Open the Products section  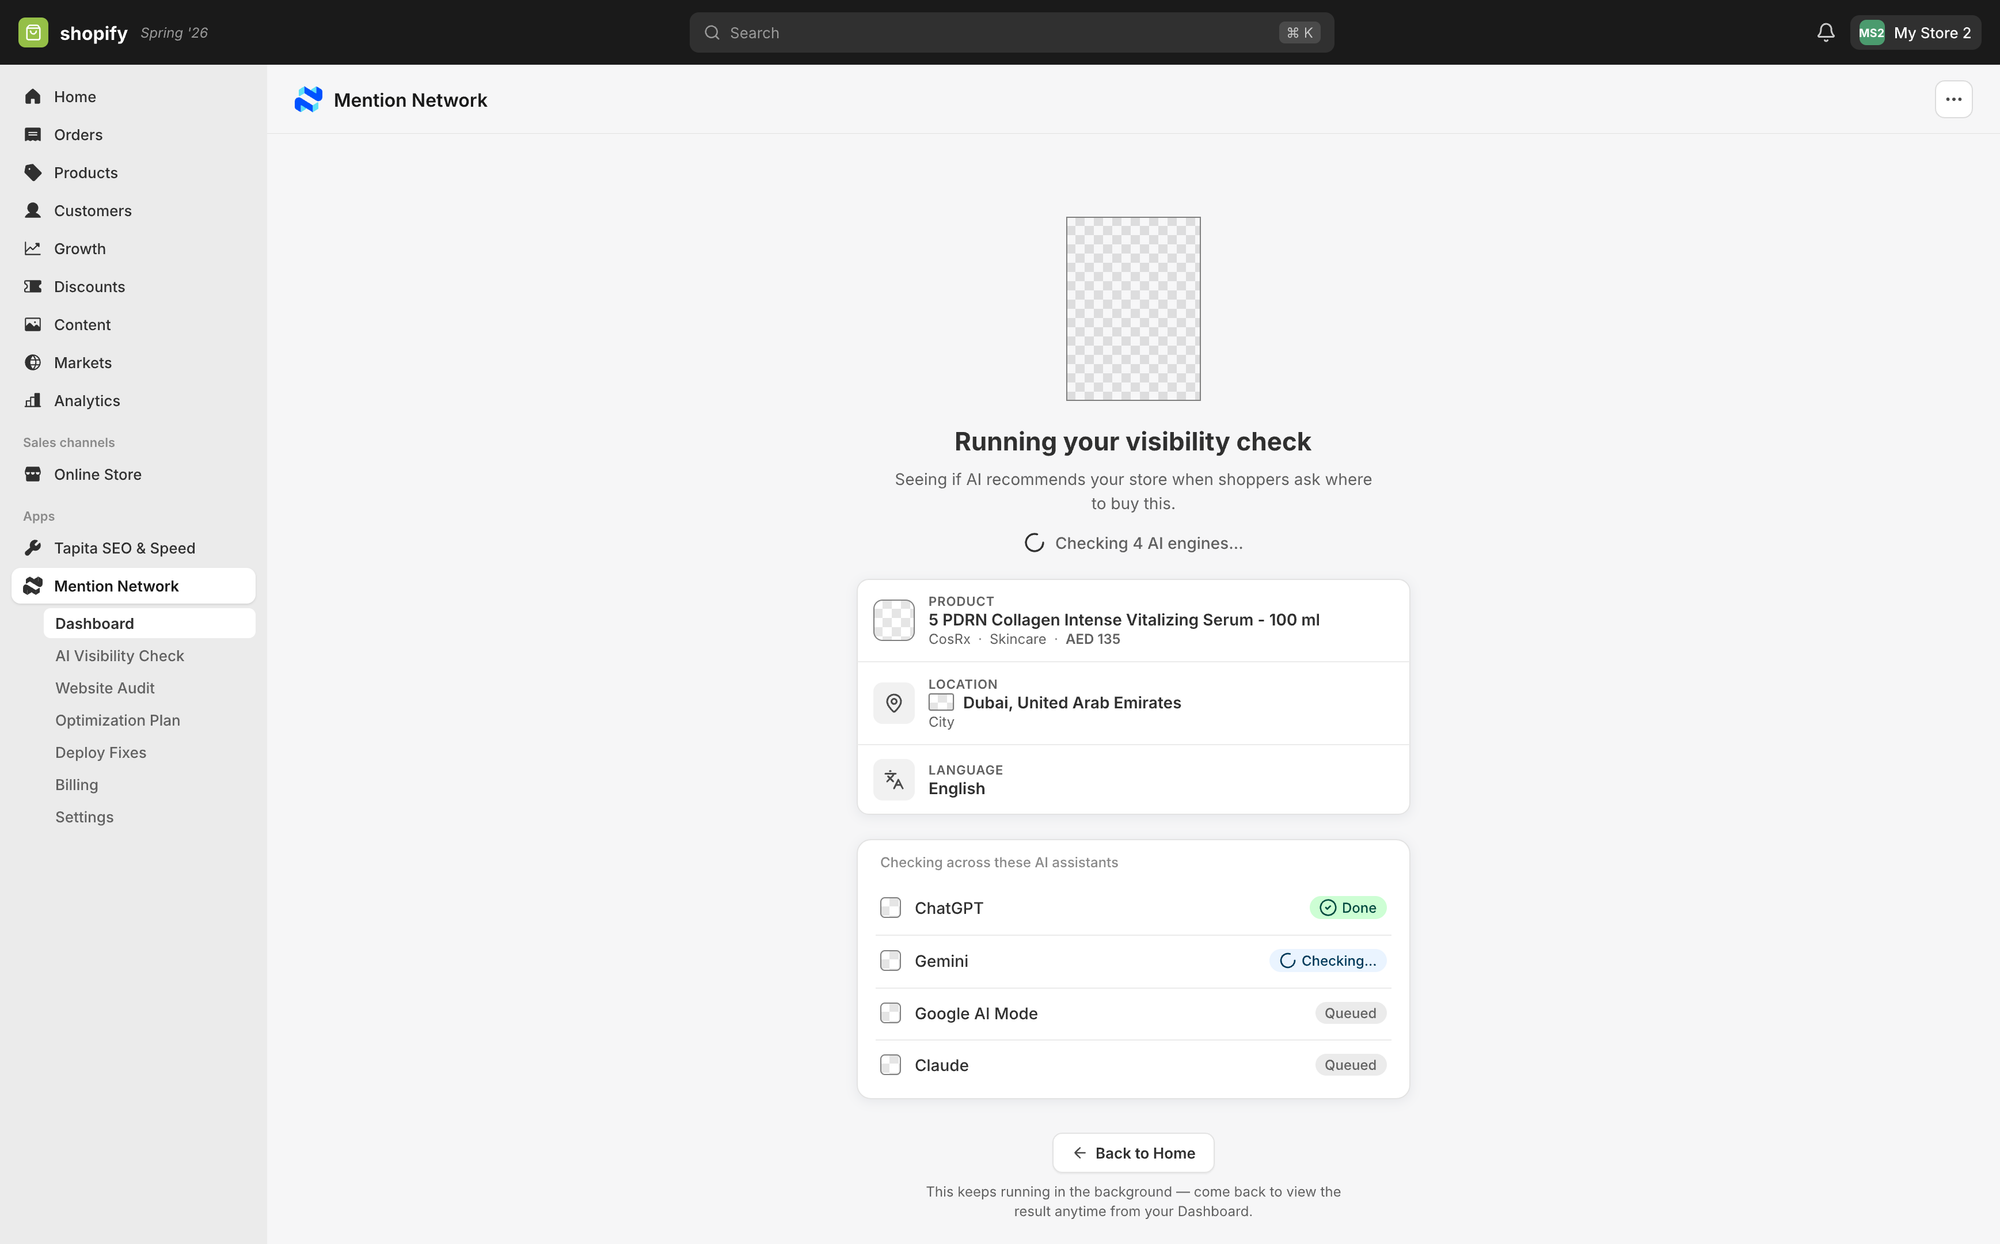point(133,173)
